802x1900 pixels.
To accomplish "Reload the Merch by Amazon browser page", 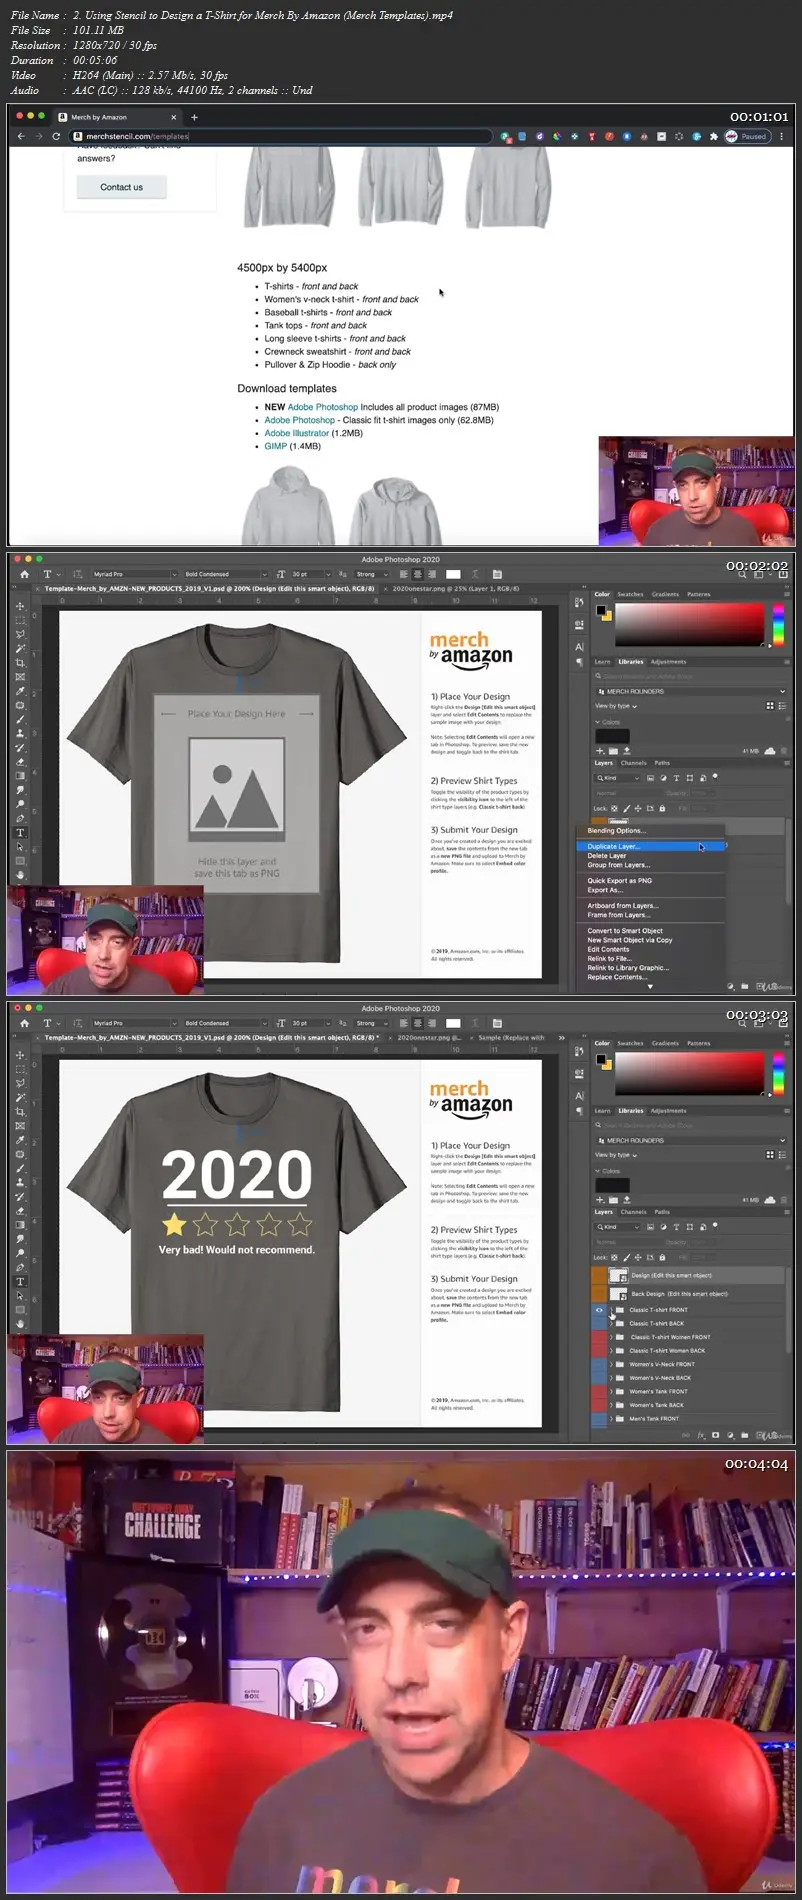I will point(56,136).
